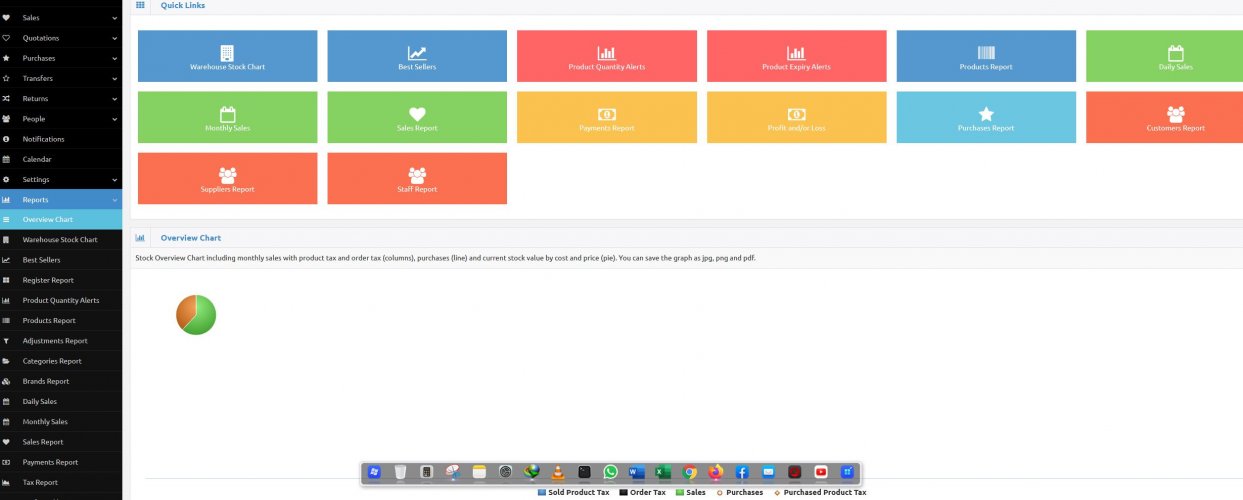Toggle the Purchases legend series

[x=739, y=492]
